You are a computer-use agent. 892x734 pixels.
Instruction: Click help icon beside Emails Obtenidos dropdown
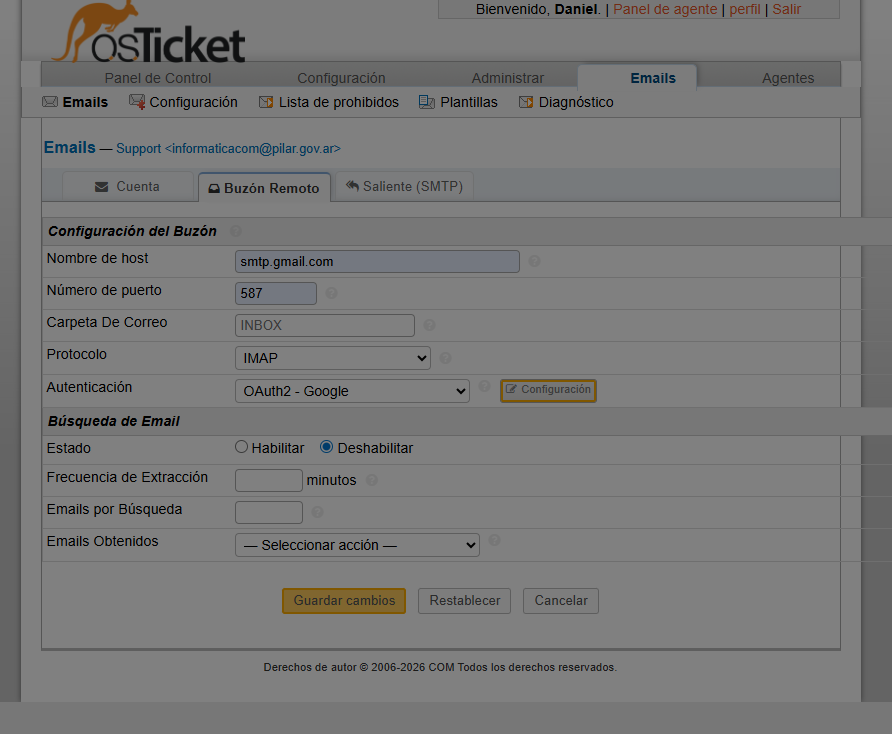[x=494, y=540]
